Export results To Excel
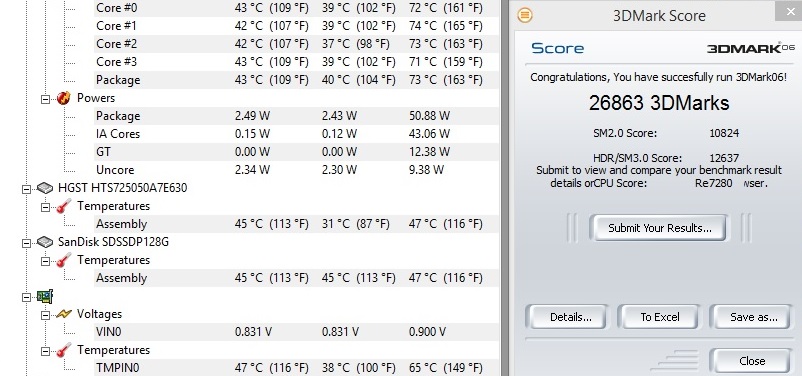Screen dimensions: 802x376 (659, 317)
